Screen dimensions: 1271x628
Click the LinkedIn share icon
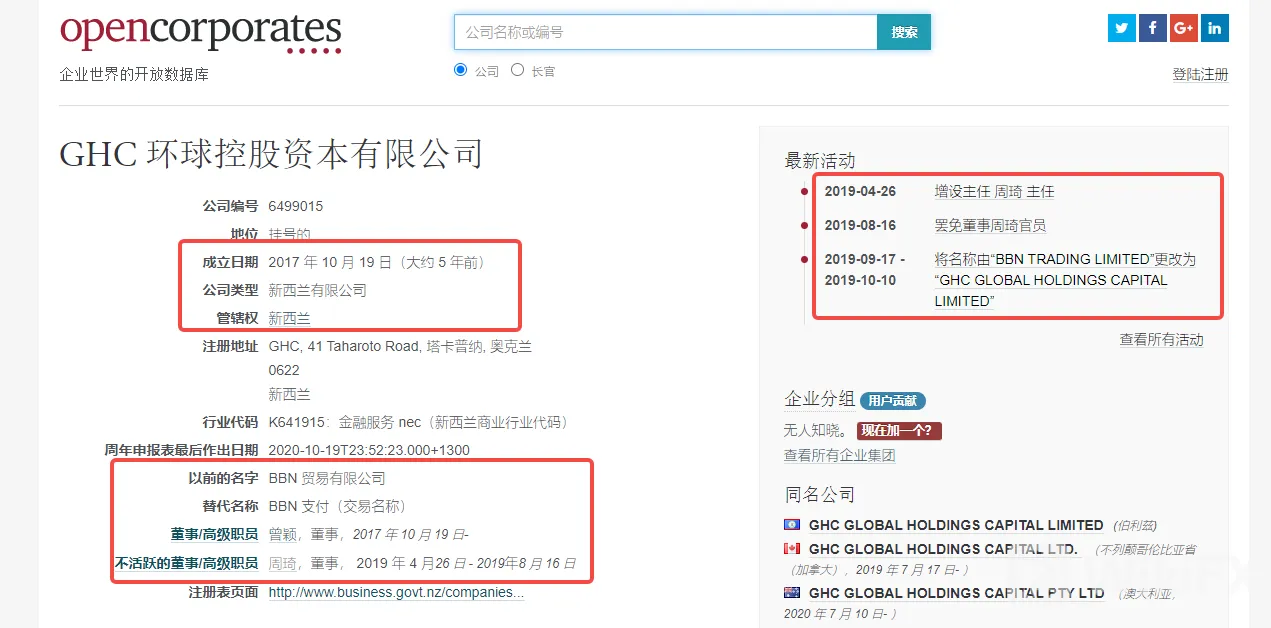(x=1215, y=28)
